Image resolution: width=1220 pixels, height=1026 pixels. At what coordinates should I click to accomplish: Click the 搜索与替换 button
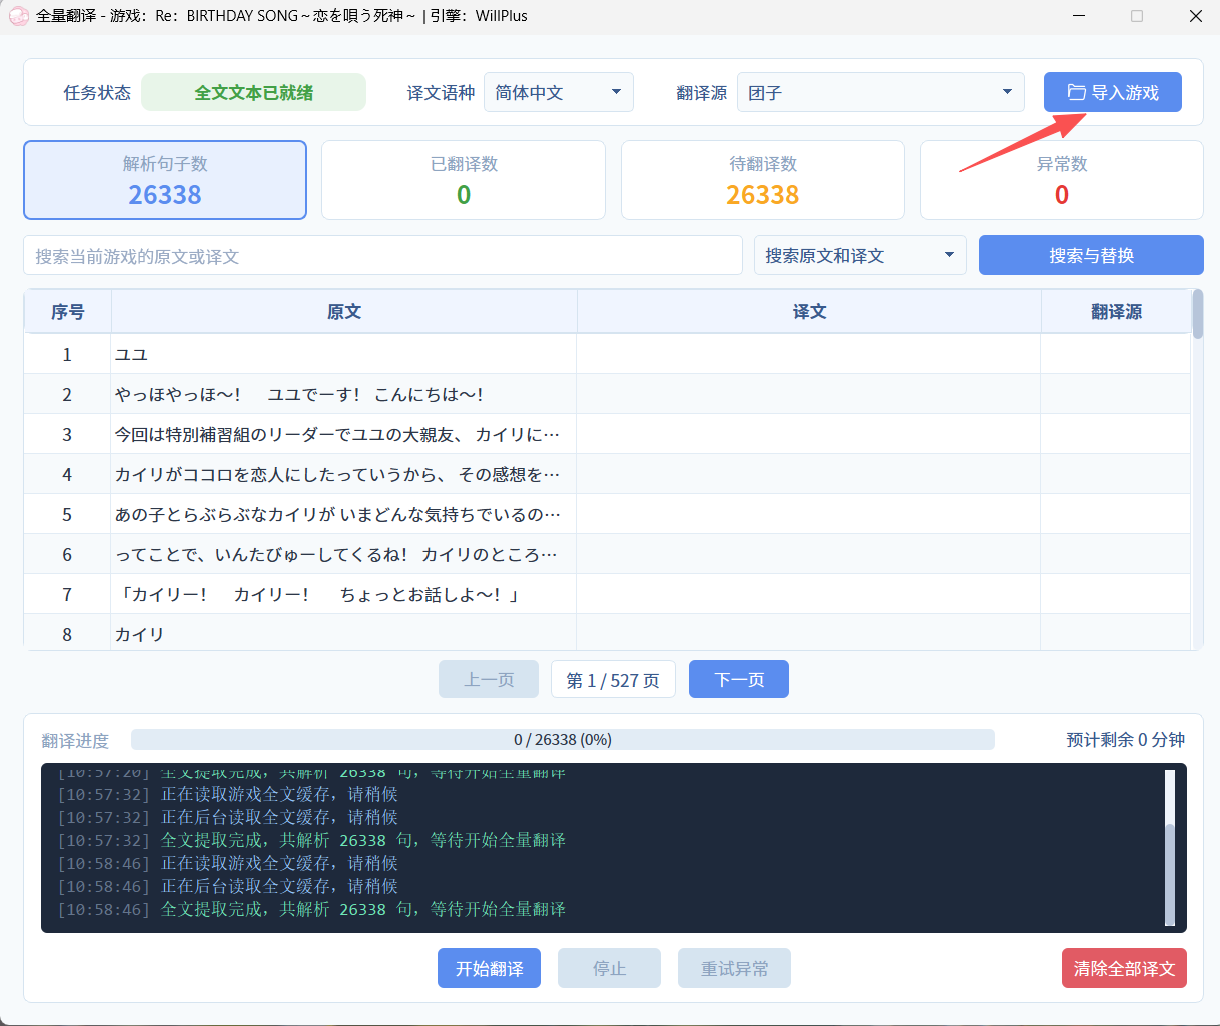coord(1091,255)
